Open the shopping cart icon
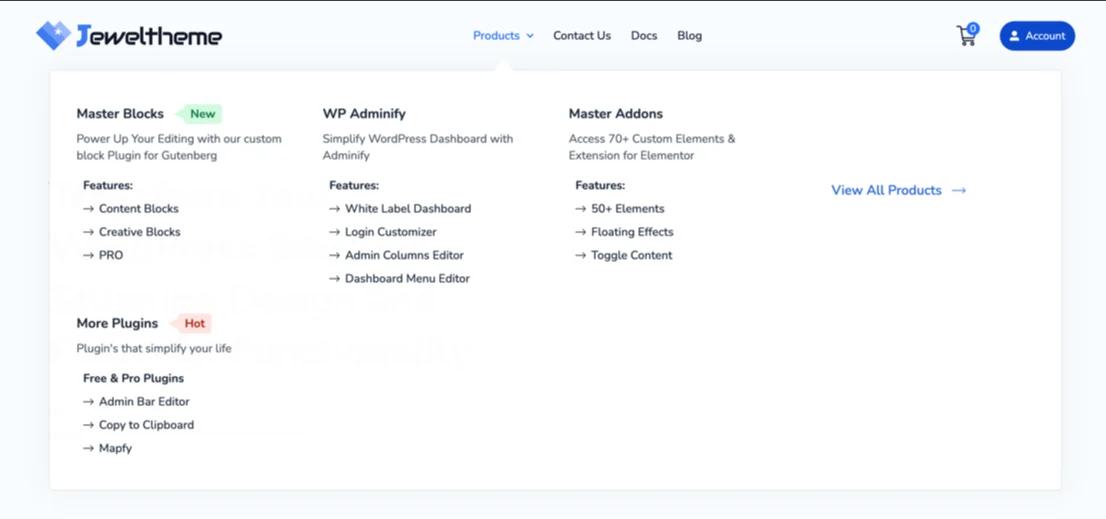 click(967, 35)
